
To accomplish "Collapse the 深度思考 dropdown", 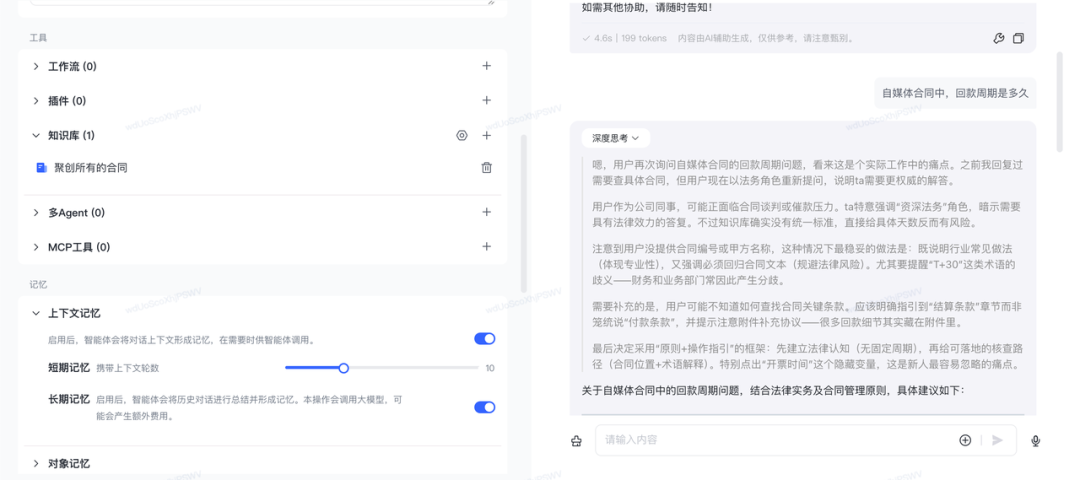I will coord(615,138).
